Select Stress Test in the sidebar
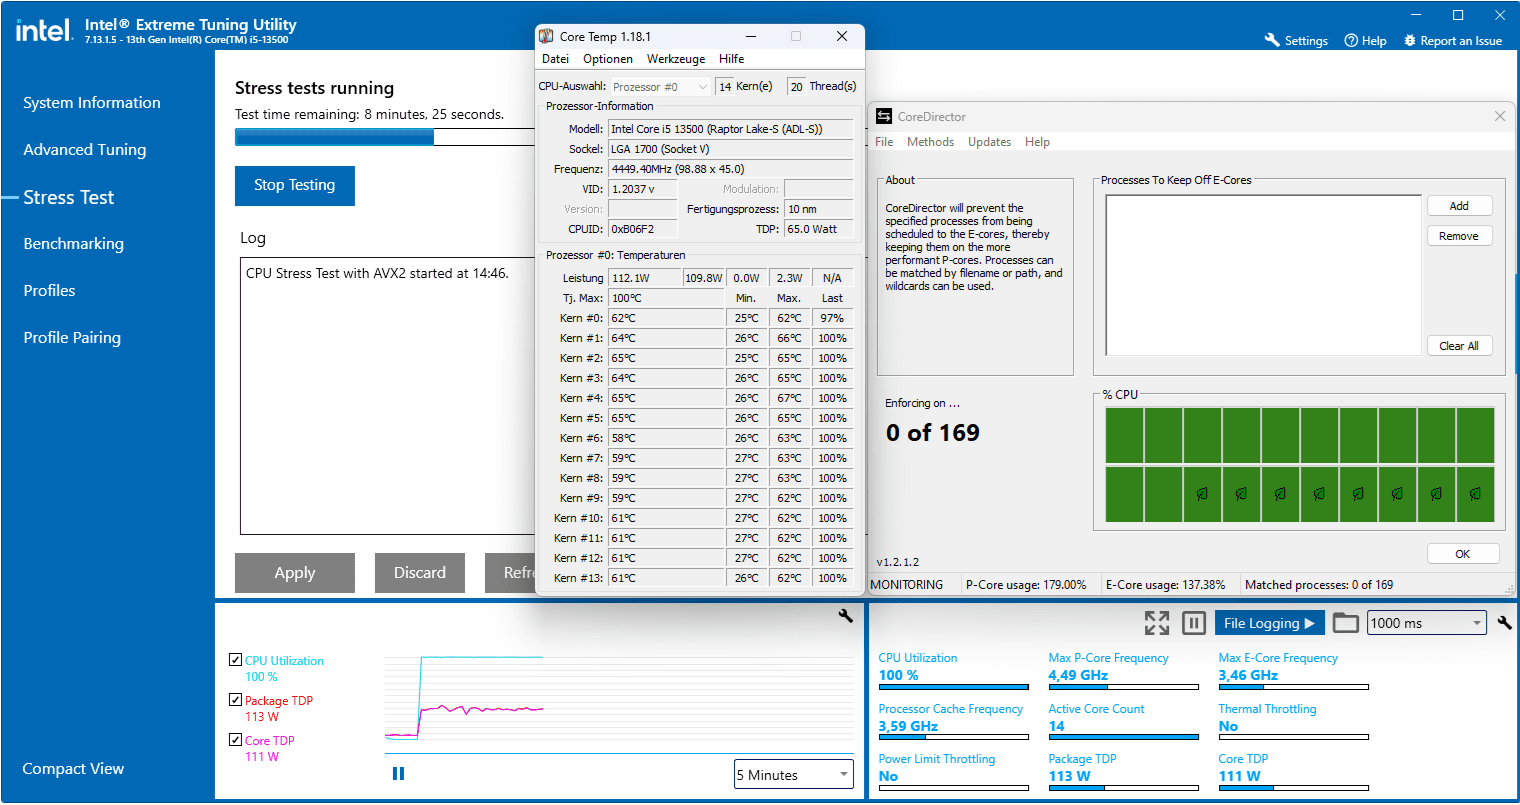This screenshot has width=1520, height=805. 69,197
